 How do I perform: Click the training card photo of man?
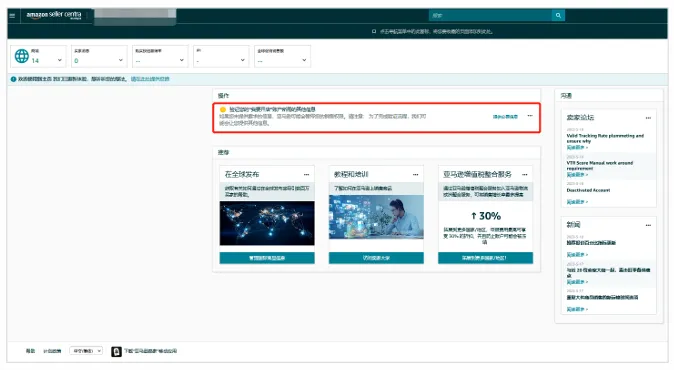coord(376,217)
